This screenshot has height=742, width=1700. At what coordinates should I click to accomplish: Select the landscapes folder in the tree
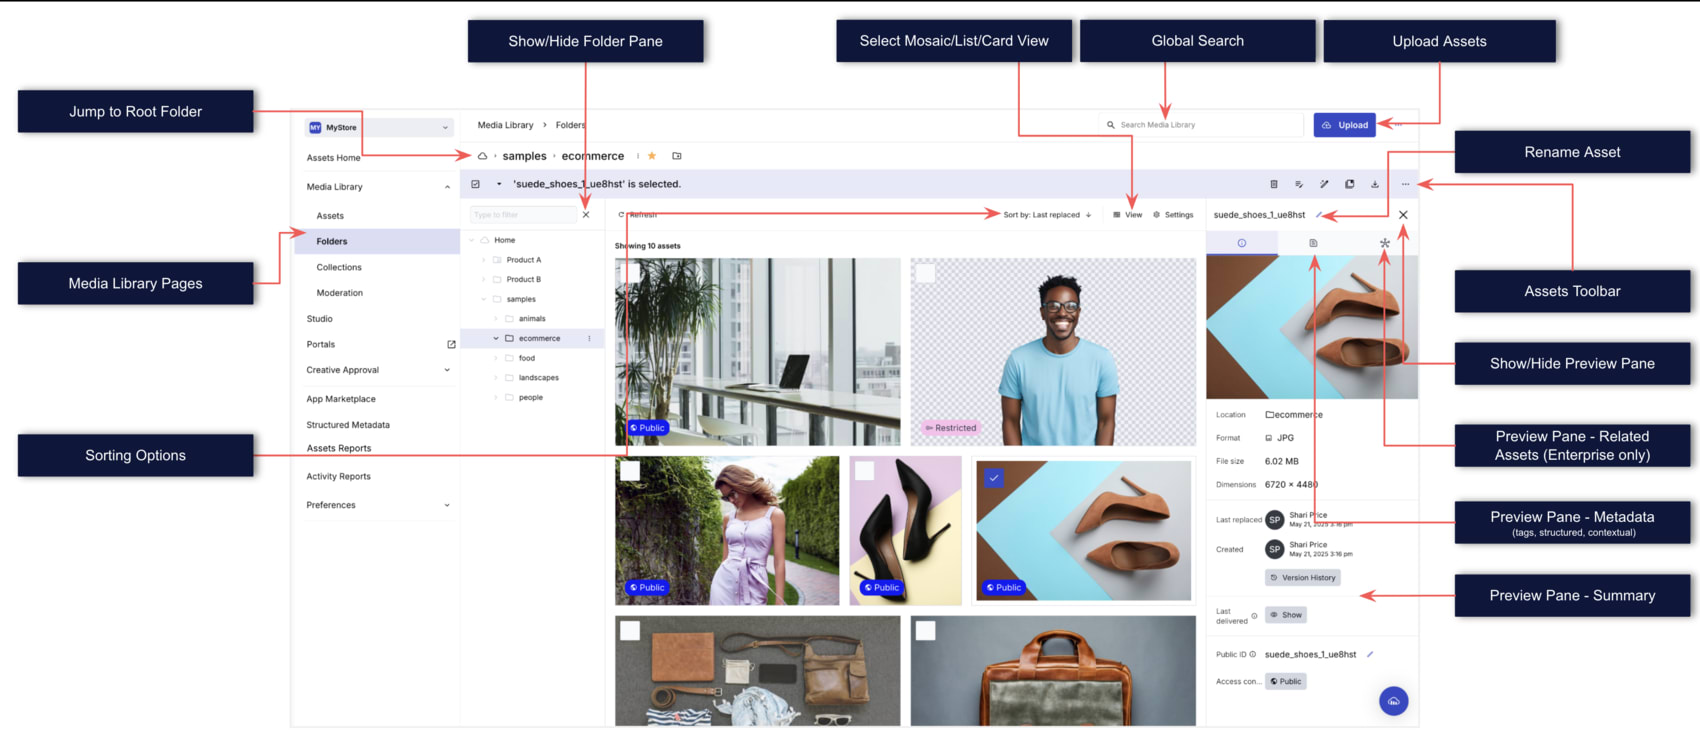(538, 378)
